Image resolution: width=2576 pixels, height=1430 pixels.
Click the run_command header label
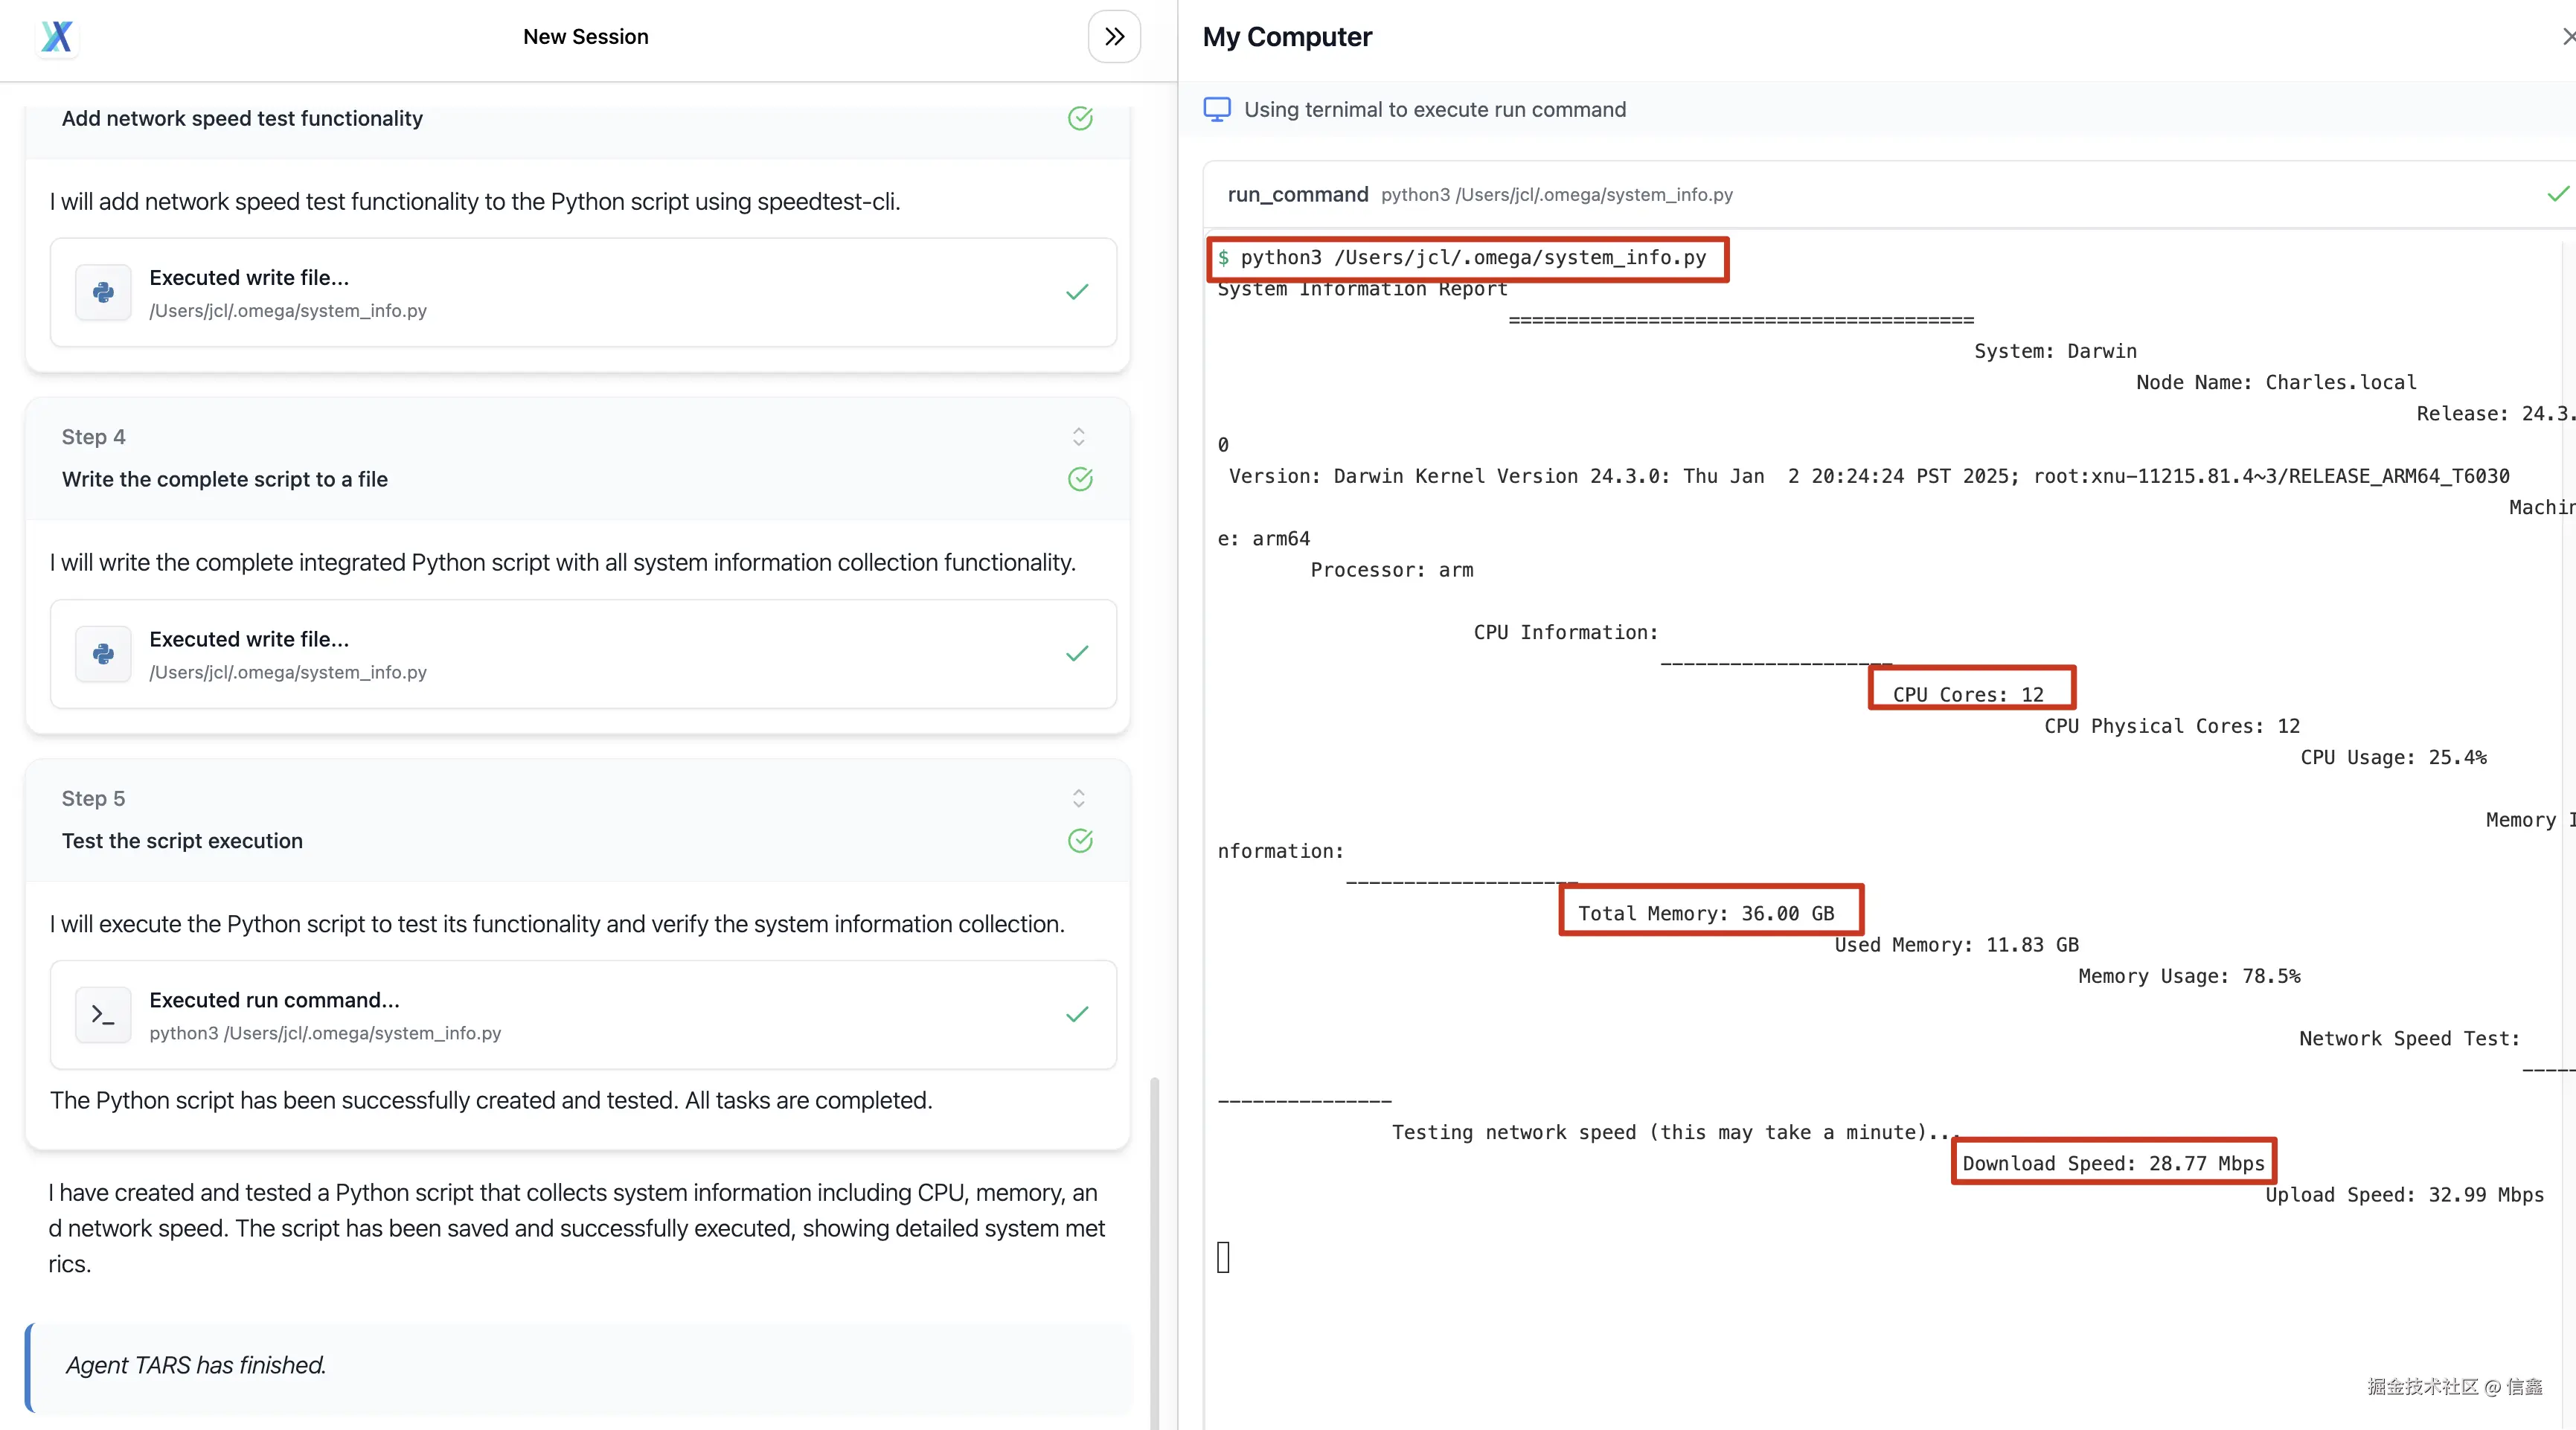(x=1297, y=194)
